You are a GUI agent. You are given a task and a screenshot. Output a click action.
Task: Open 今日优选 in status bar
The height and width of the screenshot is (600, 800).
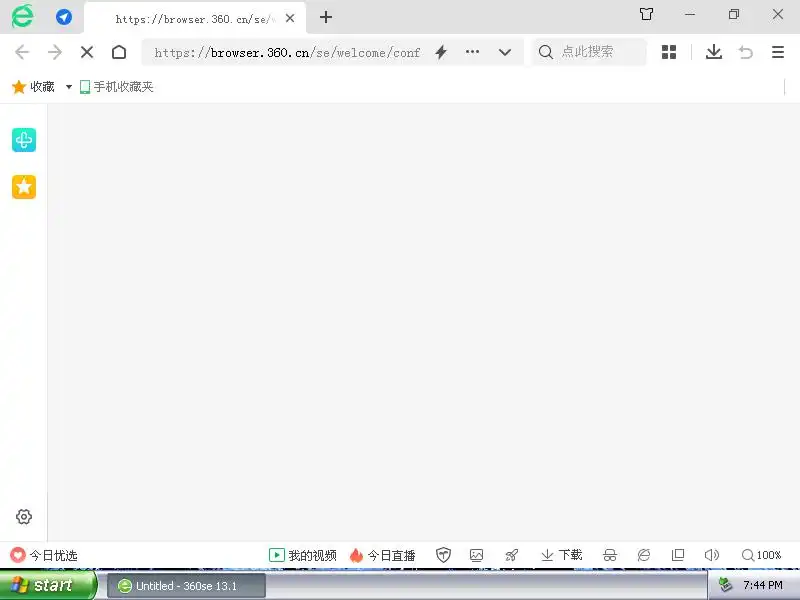point(44,555)
